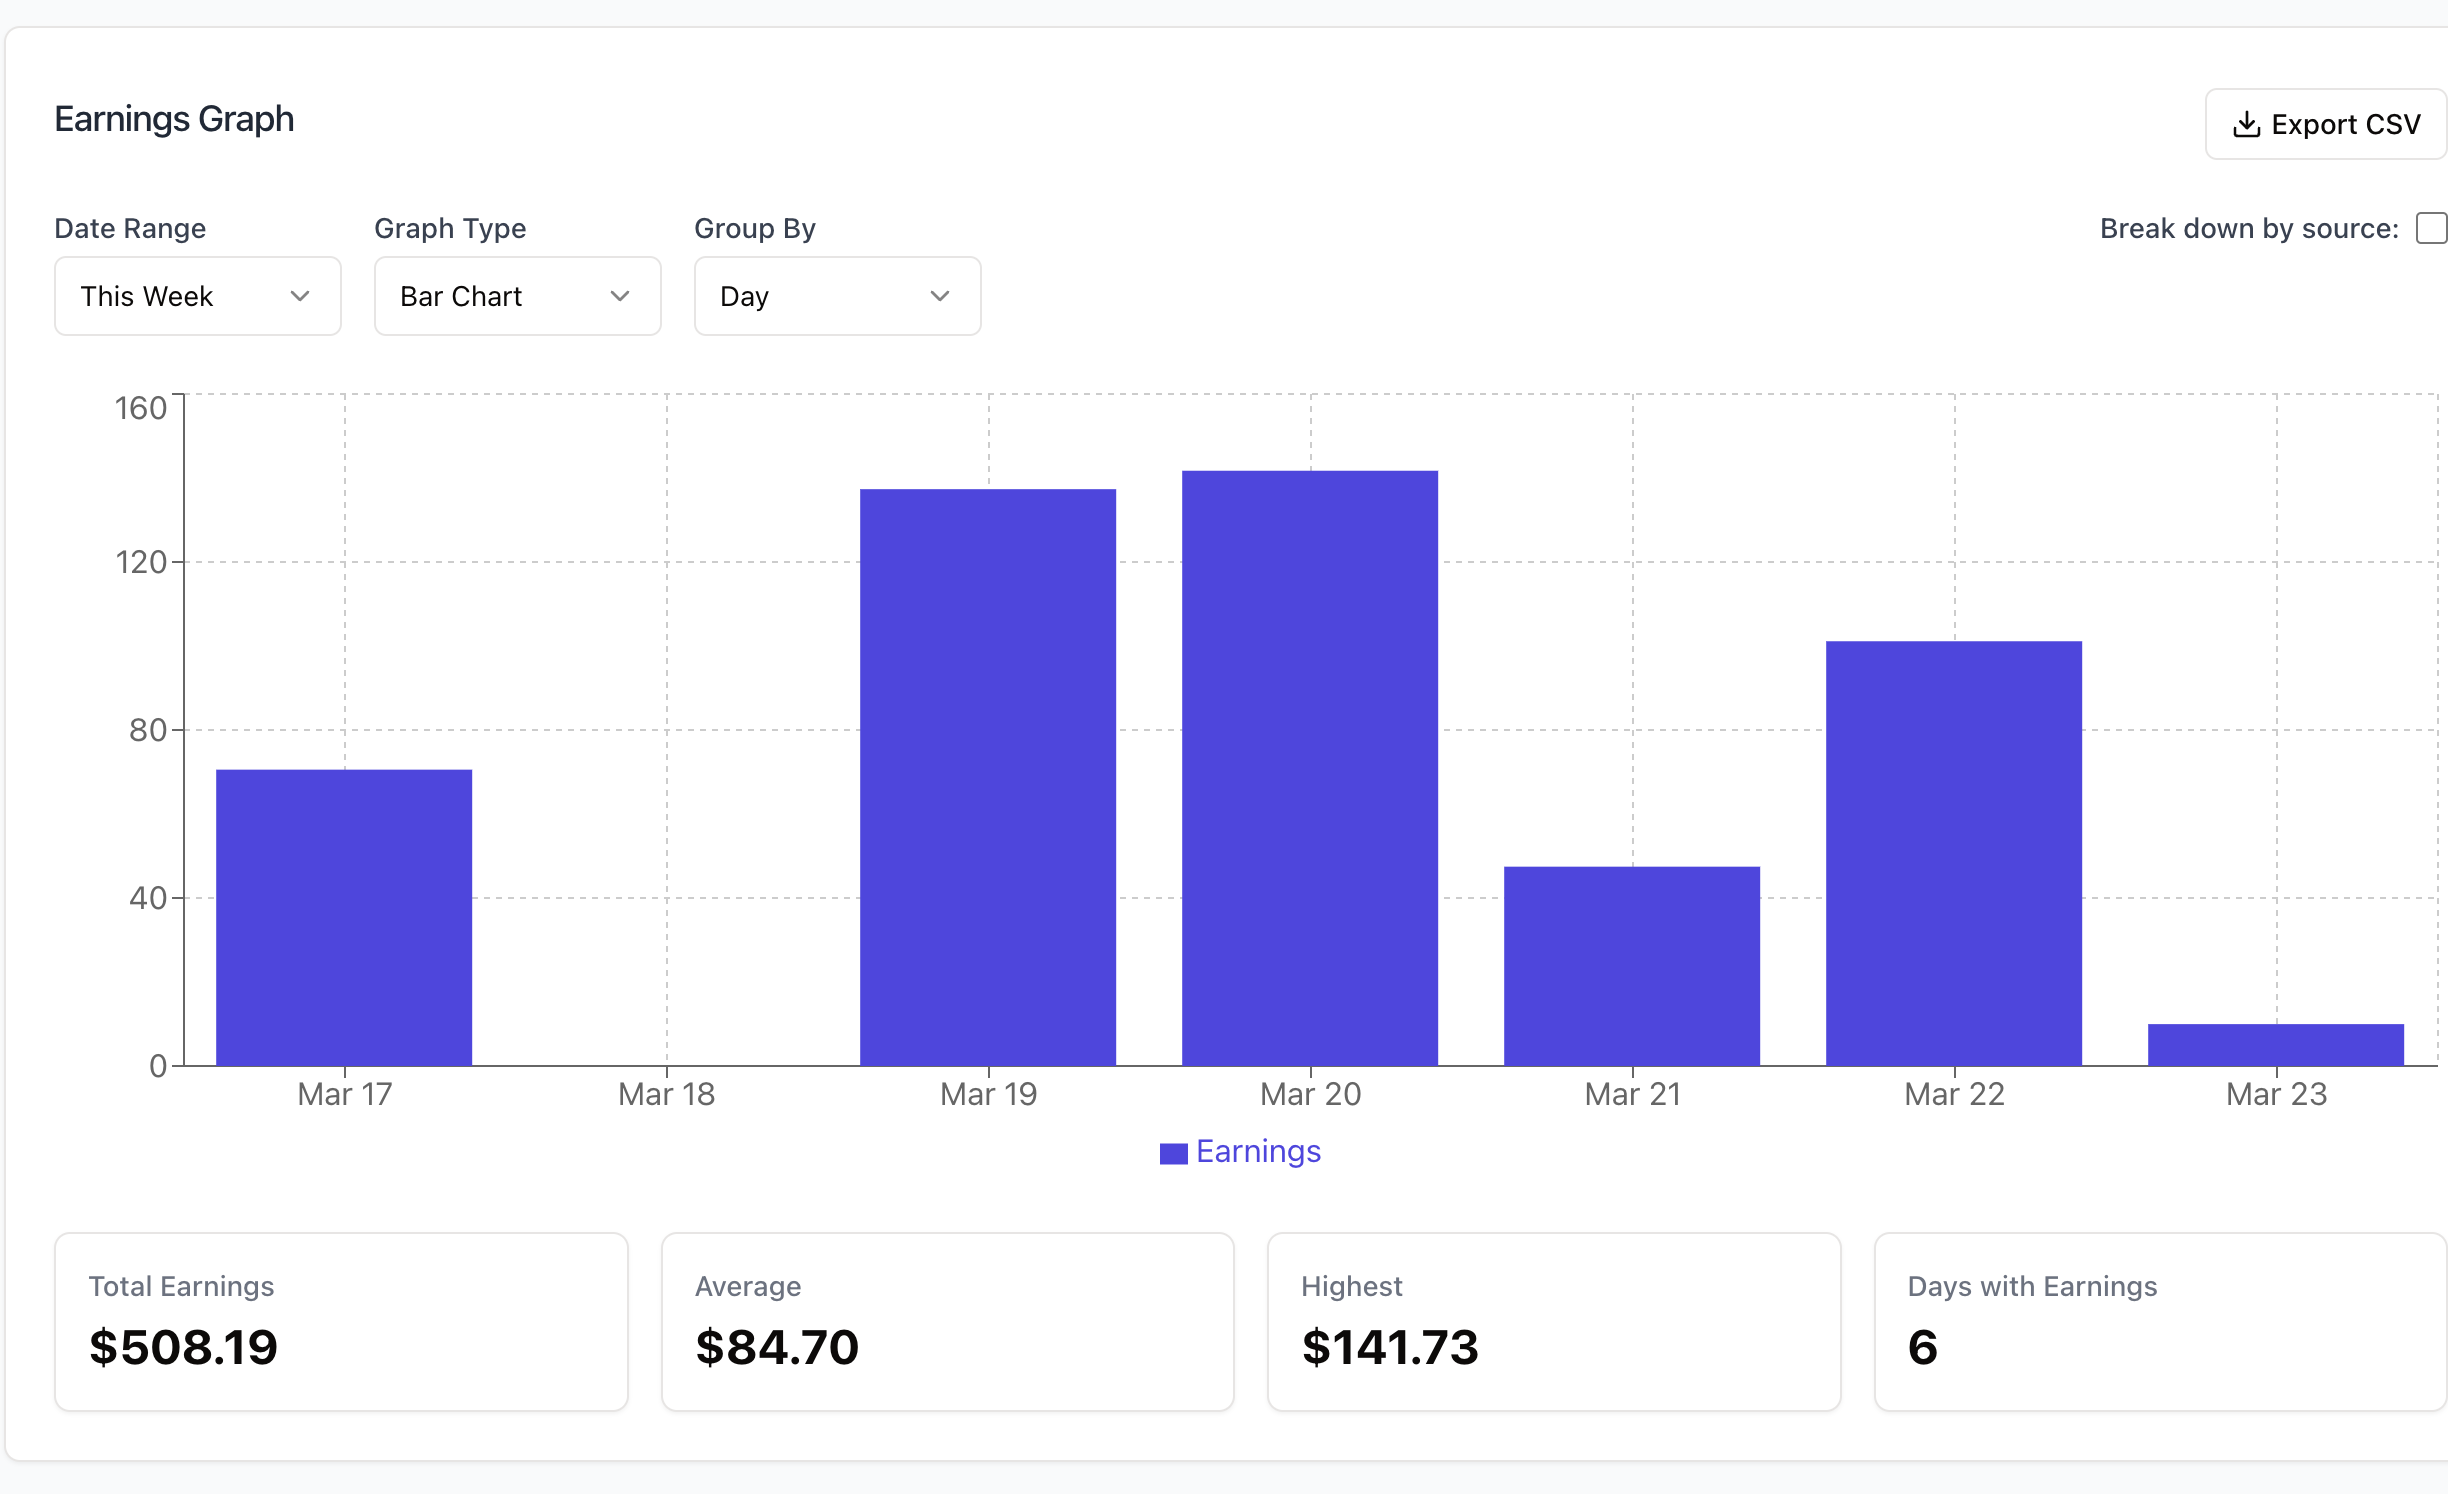Click the Total Earnings card

(x=341, y=1322)
